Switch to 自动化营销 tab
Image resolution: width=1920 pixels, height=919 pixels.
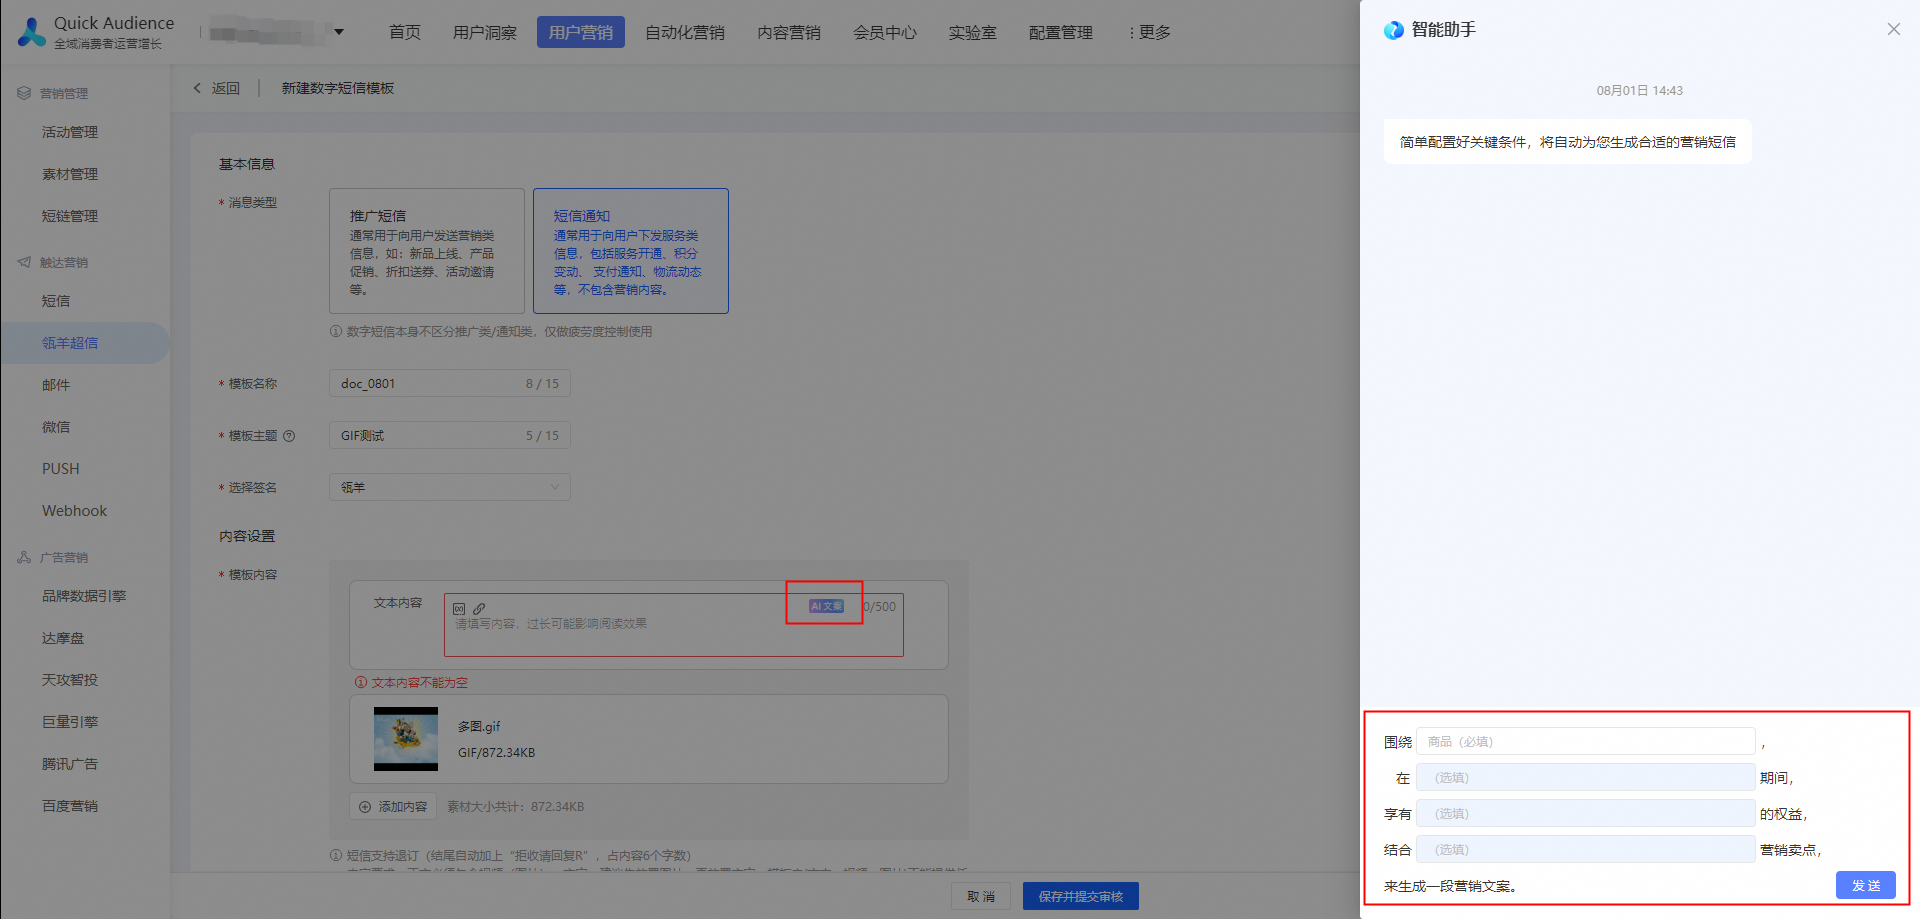pyautogui.click(x=685, y=32)
